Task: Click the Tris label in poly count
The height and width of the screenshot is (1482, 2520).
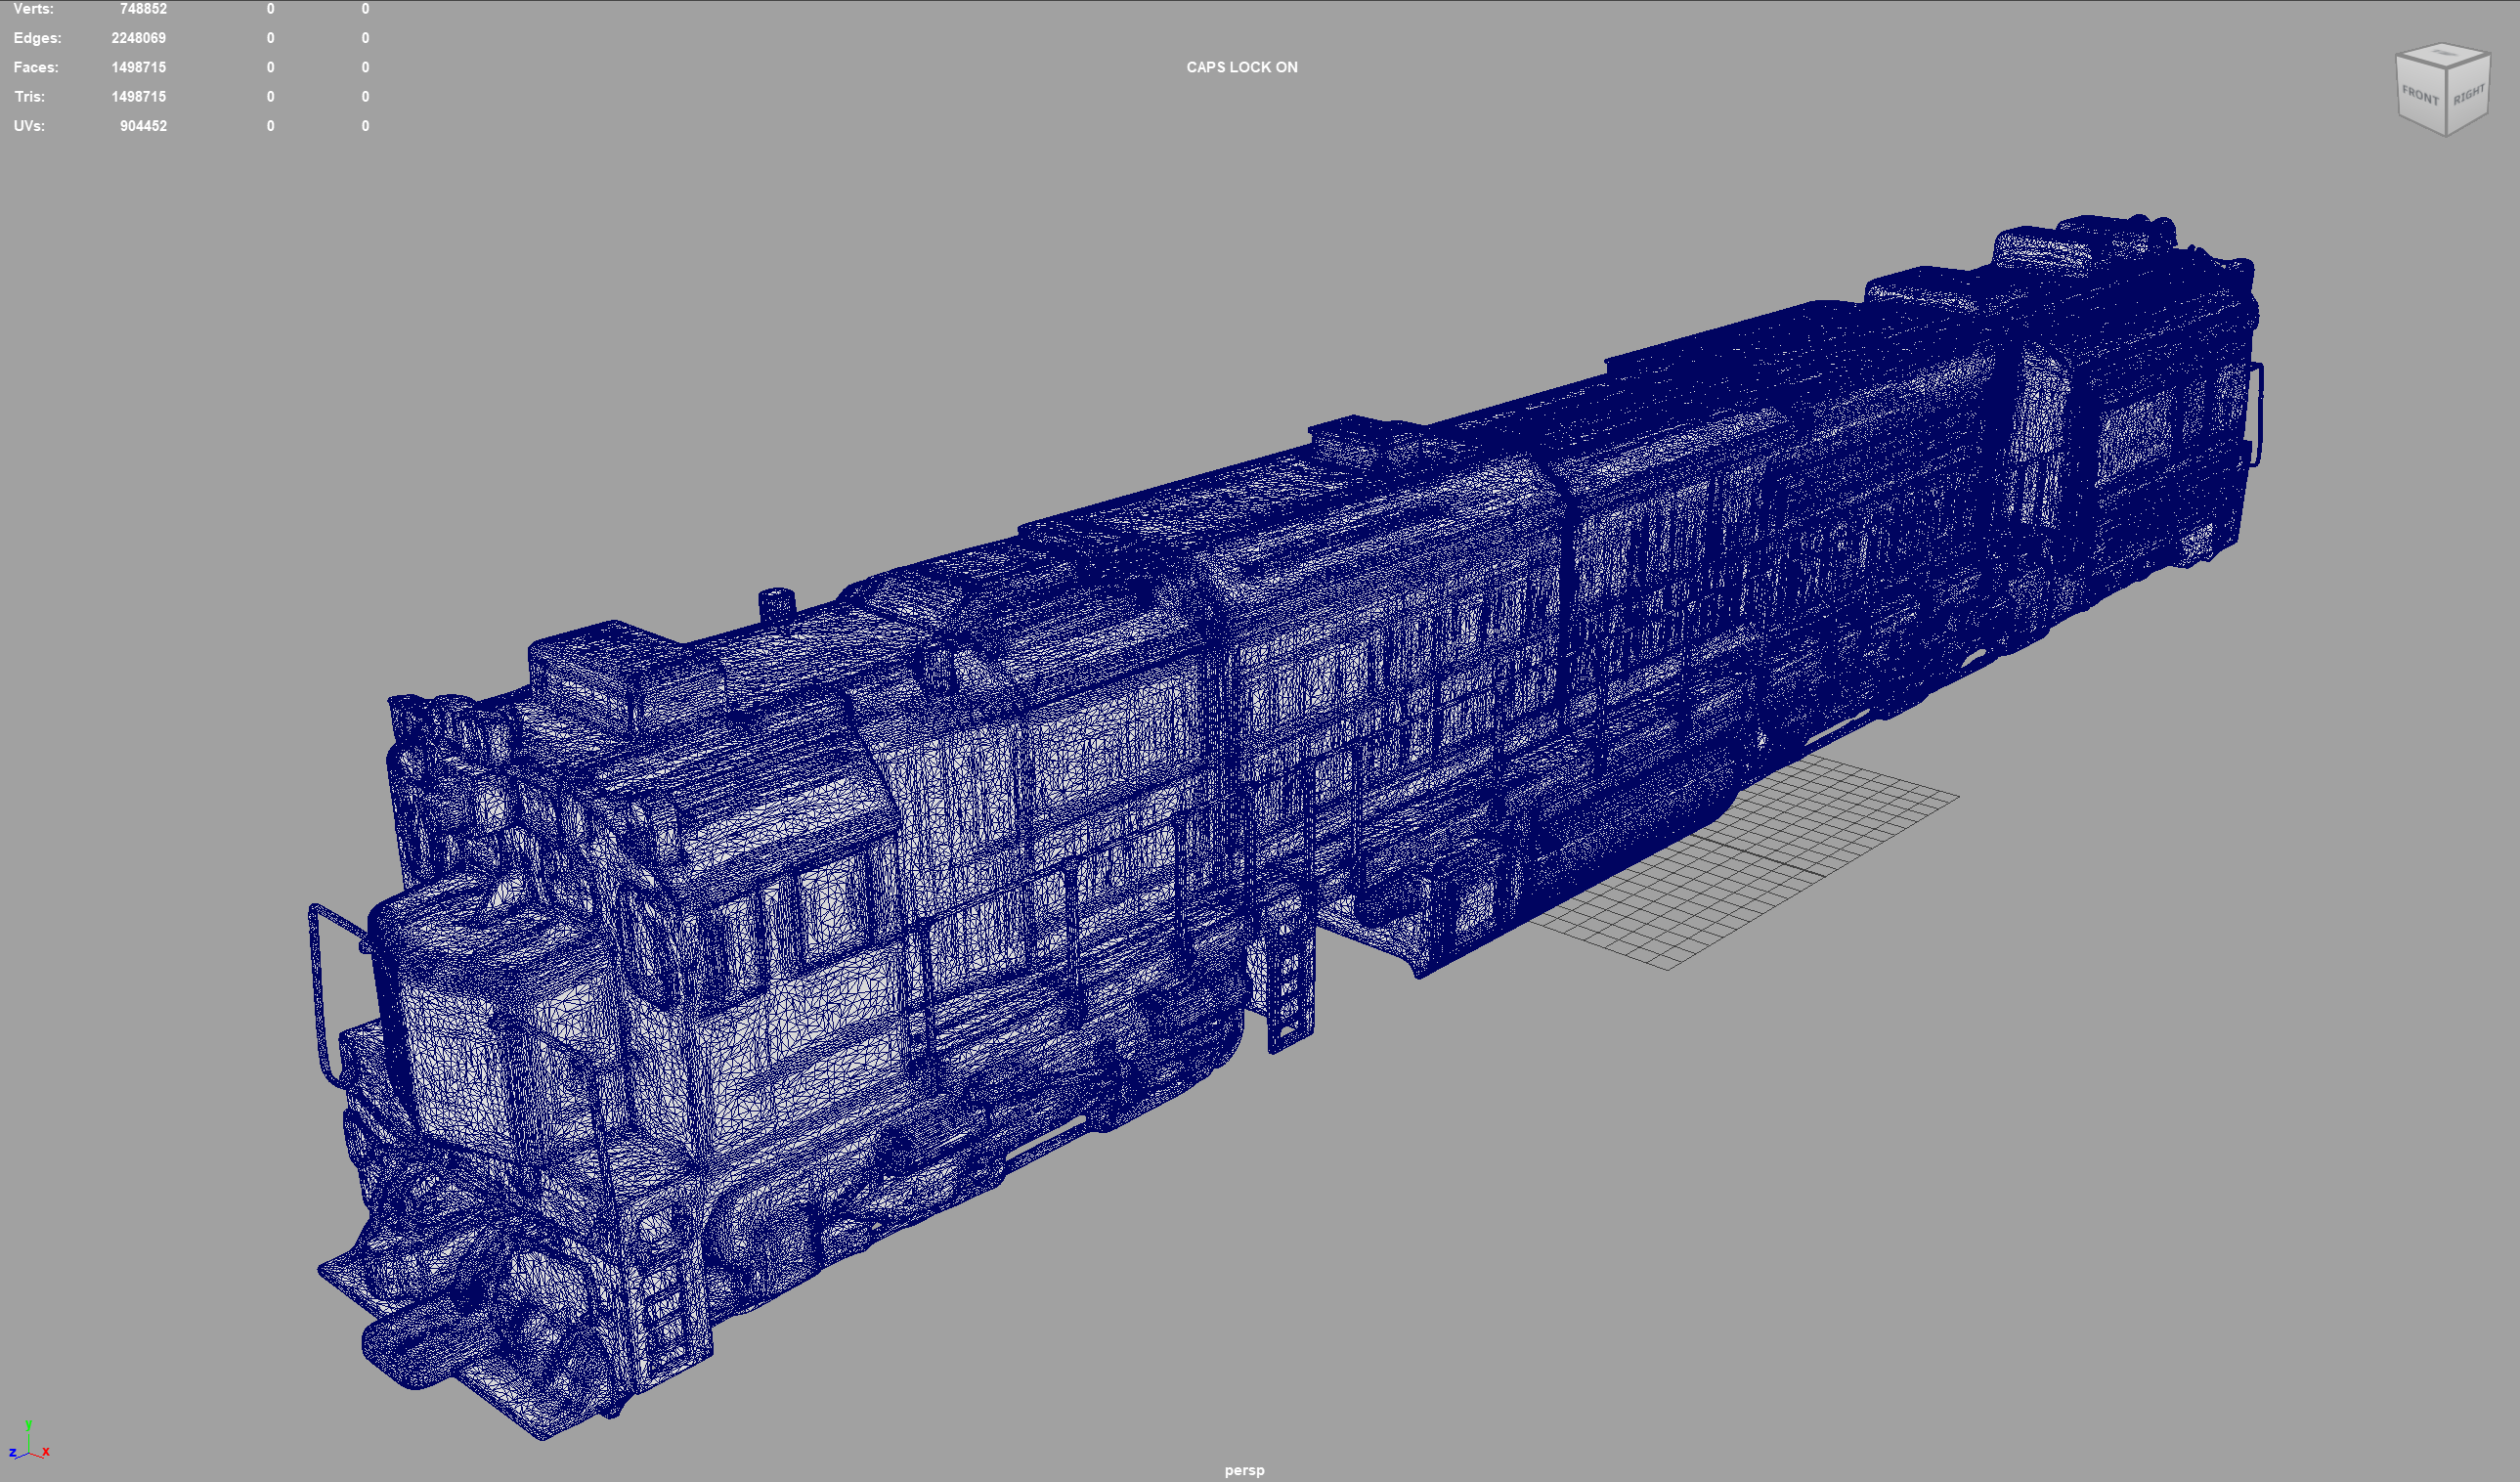Action: coord(29,97)
